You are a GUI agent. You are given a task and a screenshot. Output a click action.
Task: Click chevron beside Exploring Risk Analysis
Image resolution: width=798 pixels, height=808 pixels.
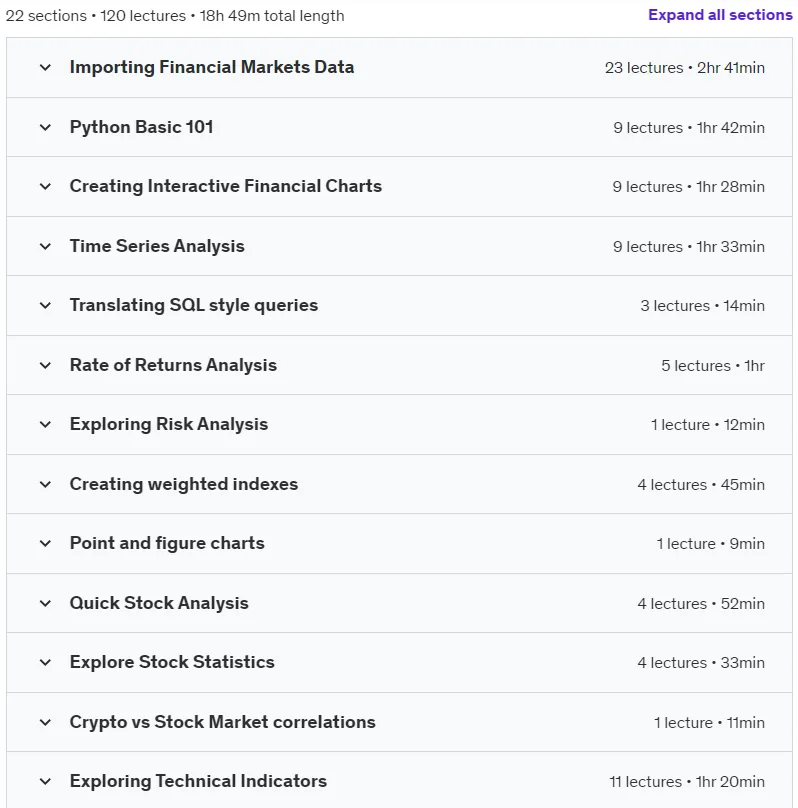coord(45,425)
